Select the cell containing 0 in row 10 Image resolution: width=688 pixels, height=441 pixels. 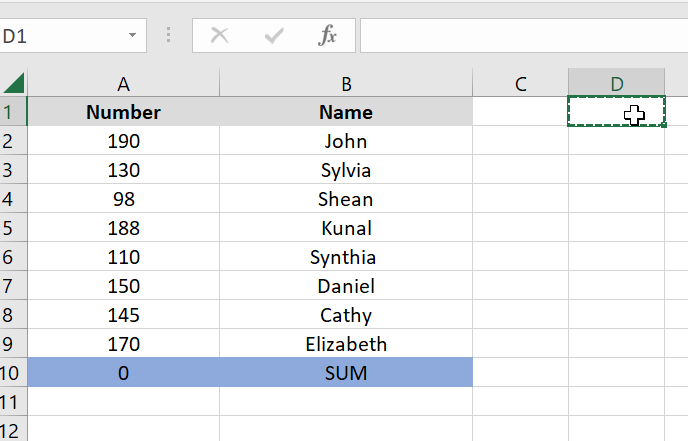point(123,374)
